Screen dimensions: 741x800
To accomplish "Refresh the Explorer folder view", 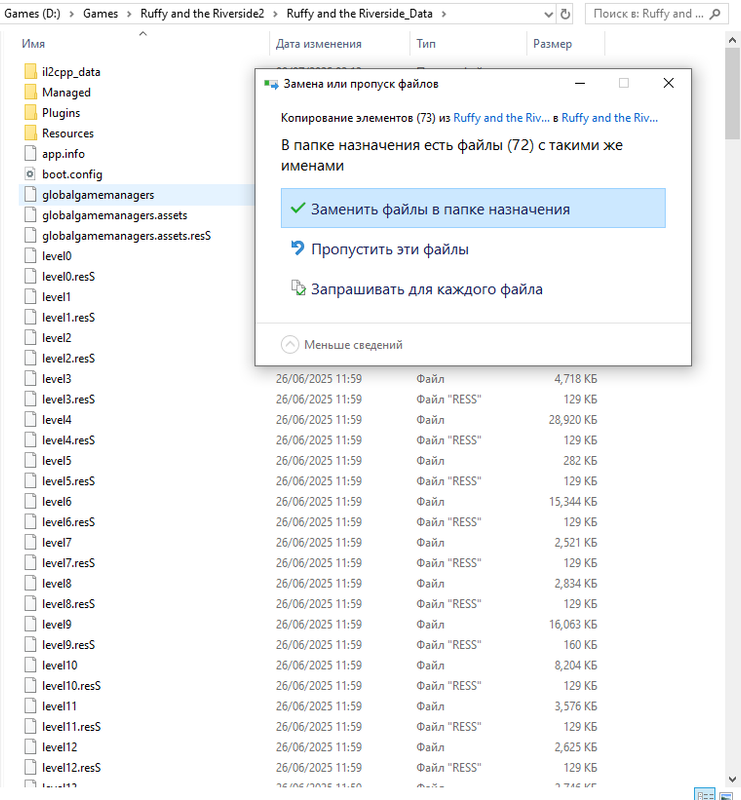I will (x=565, y=14).
